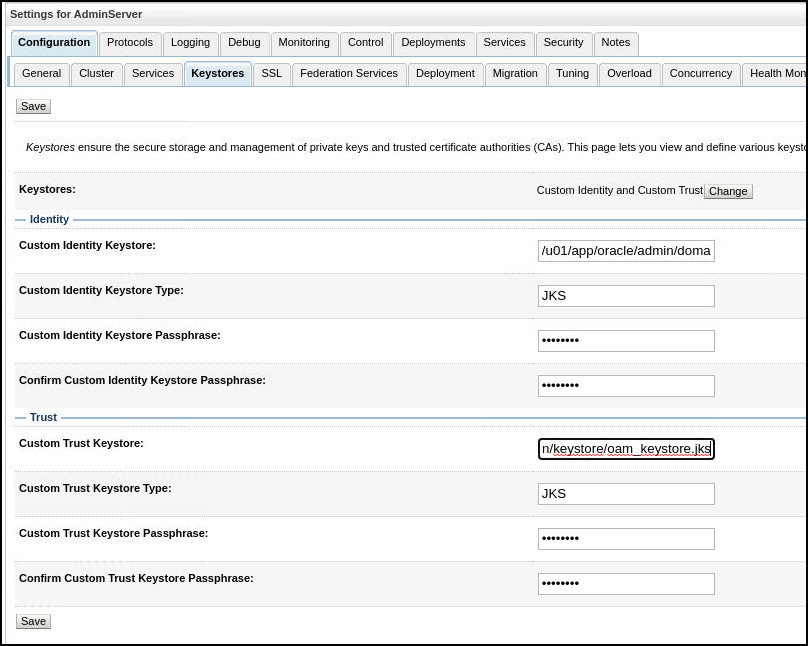Switch to the Control tab
The image size is (808, 646).
365,43
